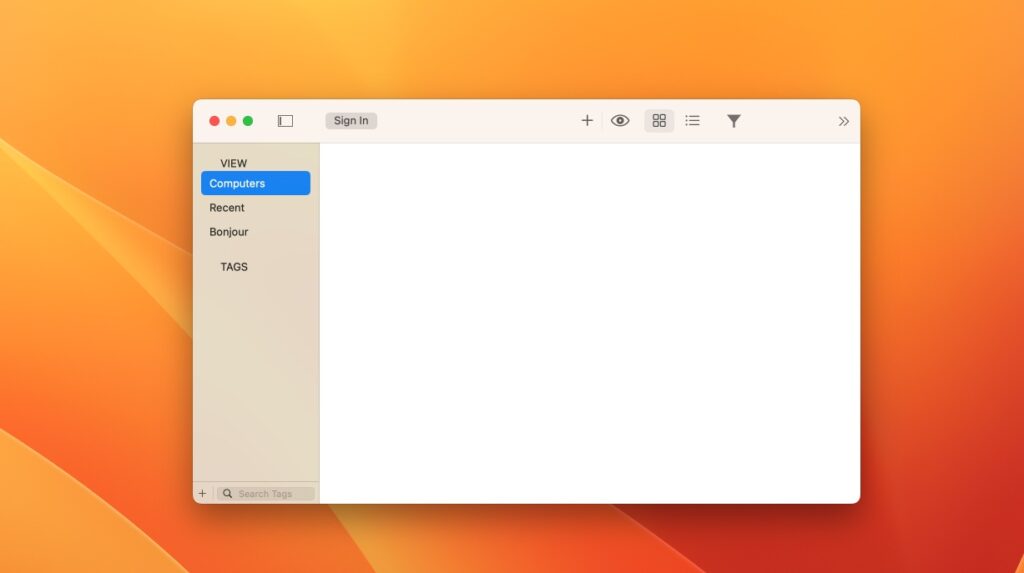
Task: Focus the Search Tags field
Action: pos(266,494)
